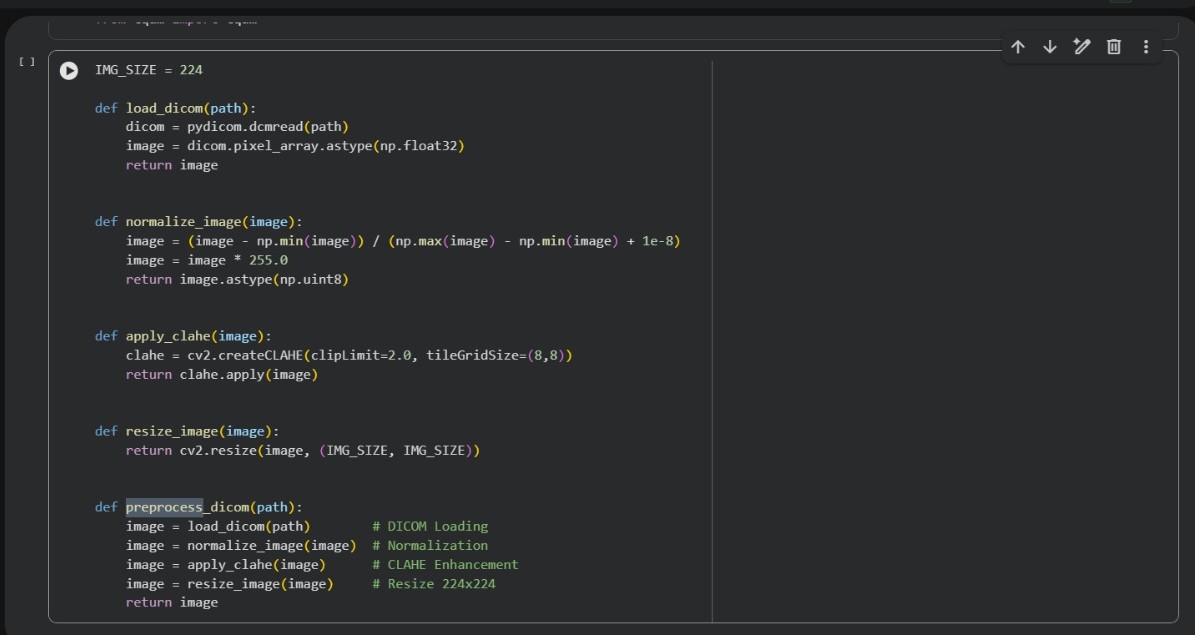This screenshot has height=635, width=1195.
Task: Move cell down with arrow icon
Action: 1049,47
